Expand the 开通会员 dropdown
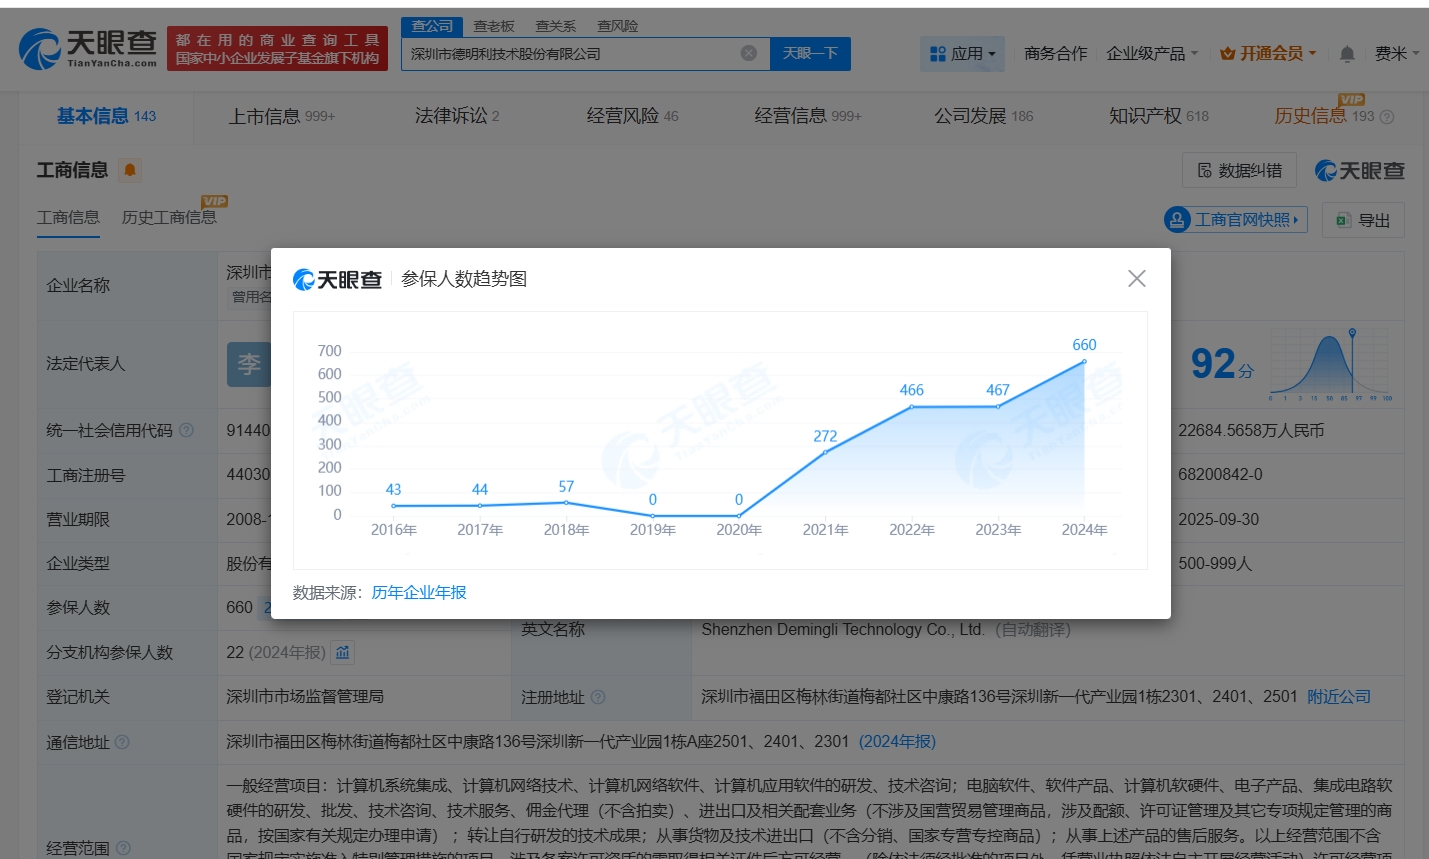1429x859 pixels. pyautogui.click(x=1268, y=54)
